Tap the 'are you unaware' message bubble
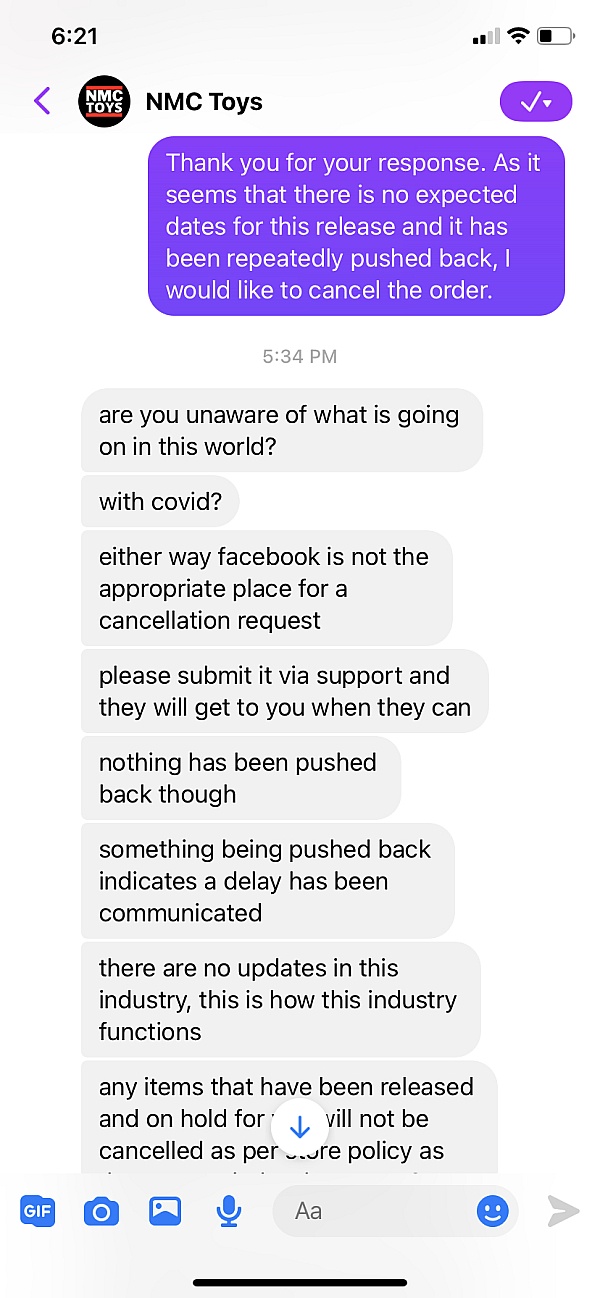Screen dimensions: 600x1298 tap(282, 430)
